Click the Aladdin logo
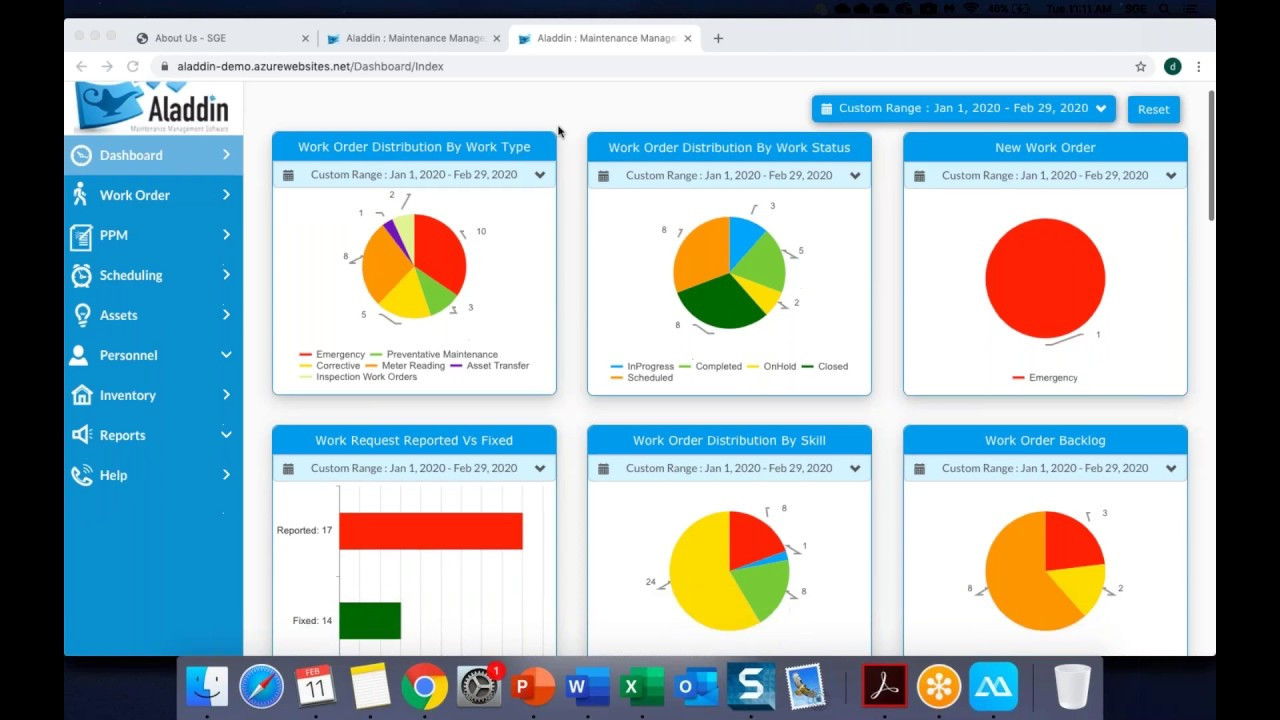Viewport: 1280px width, 720px height. tap(153, 108)
